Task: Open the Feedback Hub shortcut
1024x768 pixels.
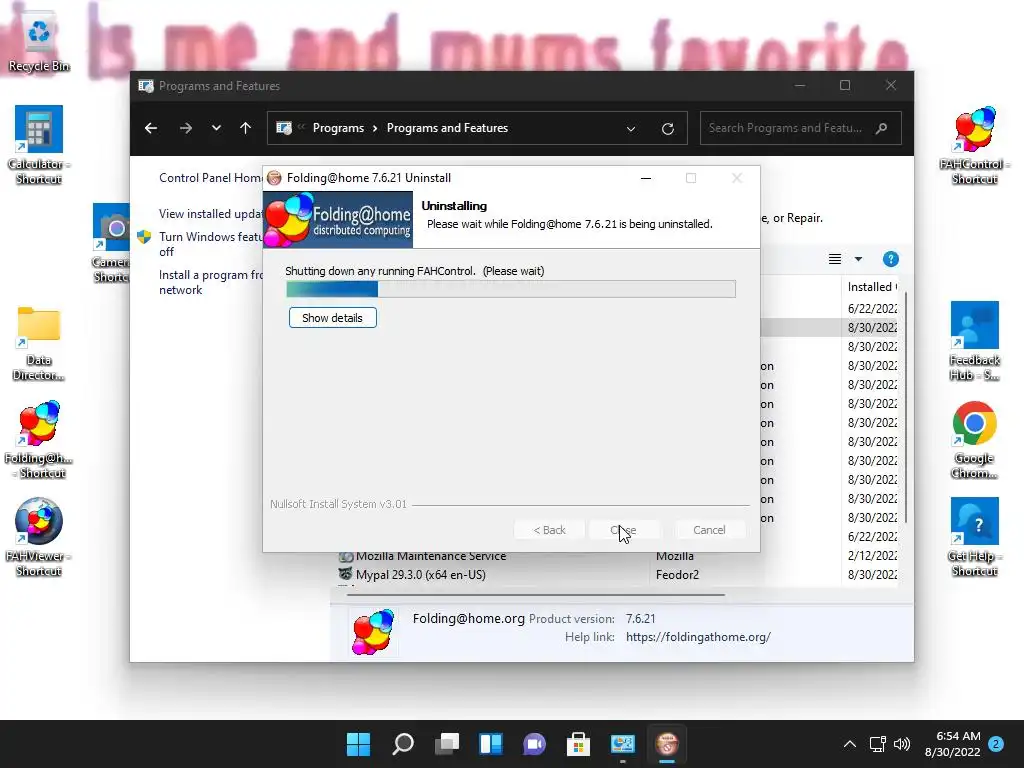Action: pos(974,341)
